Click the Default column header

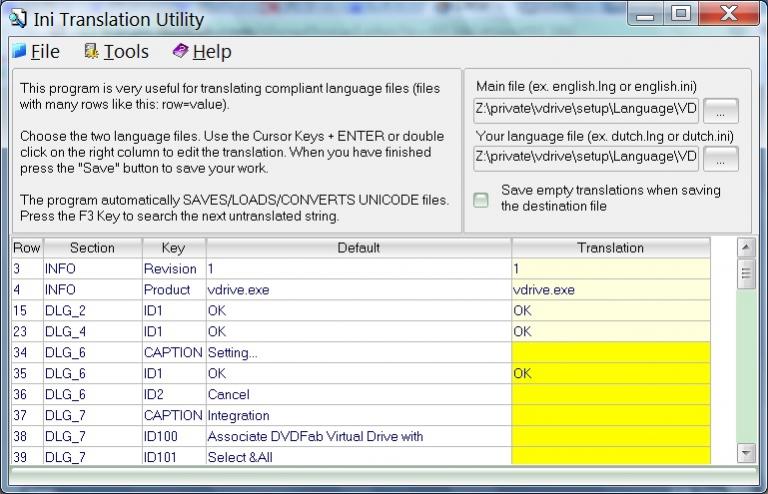coord(358,248)
